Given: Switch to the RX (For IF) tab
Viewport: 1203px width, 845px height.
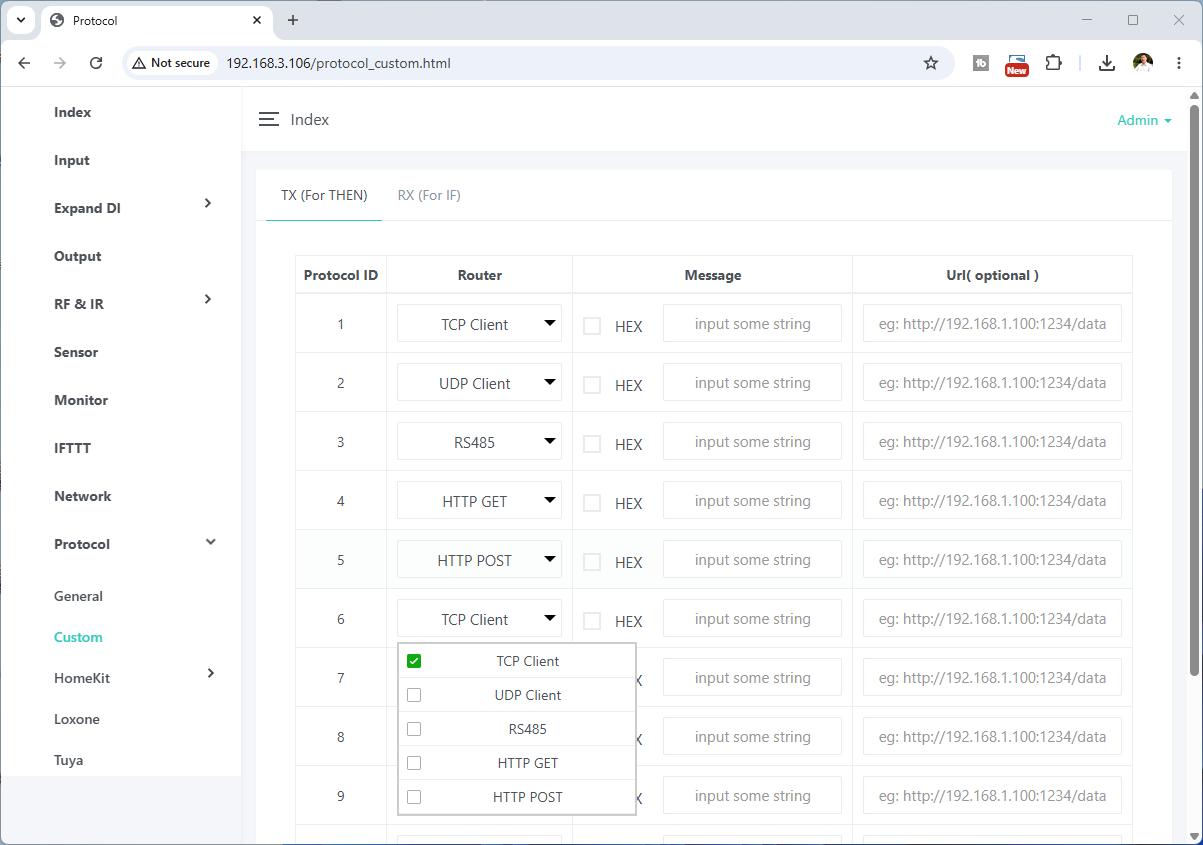Looking at the screenshot, I should [x=429, y=195].
